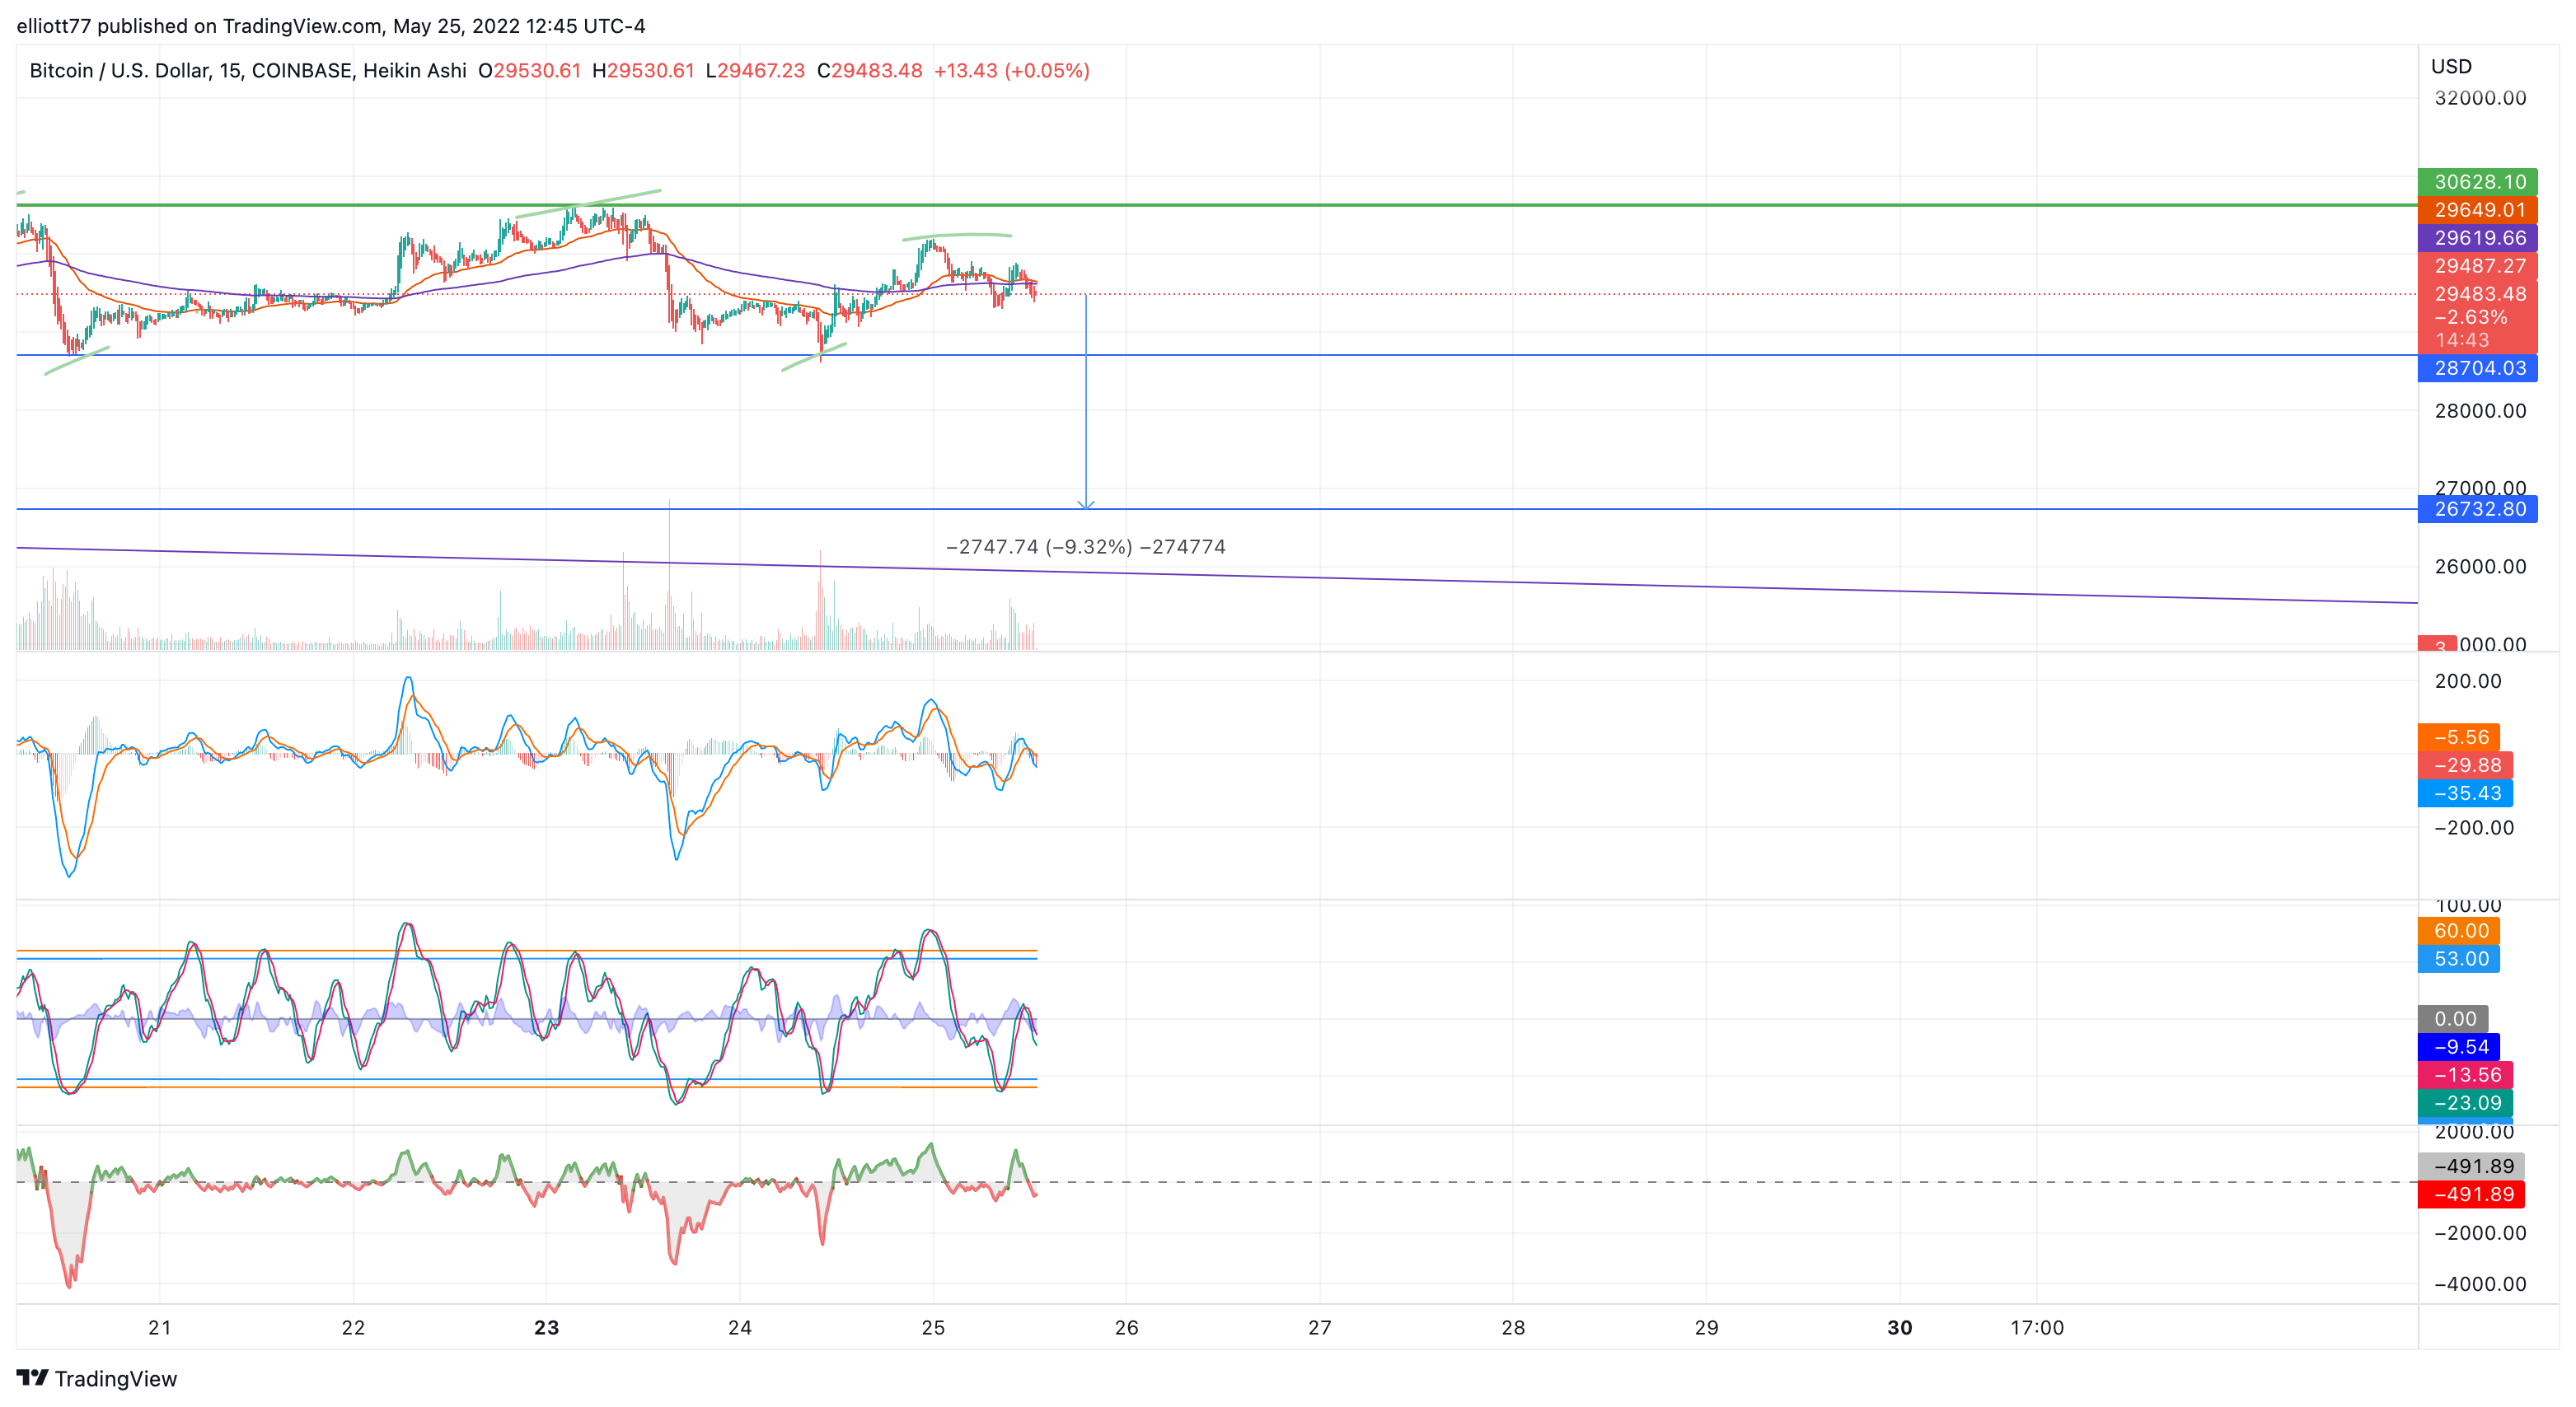
Task: Click the teal −23.09 oscillator label
Action: point(2465,1103)
